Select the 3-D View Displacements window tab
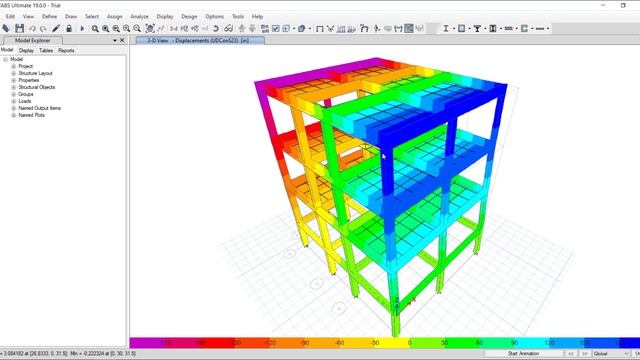This screenshot has width=640, height=360. 200,40
